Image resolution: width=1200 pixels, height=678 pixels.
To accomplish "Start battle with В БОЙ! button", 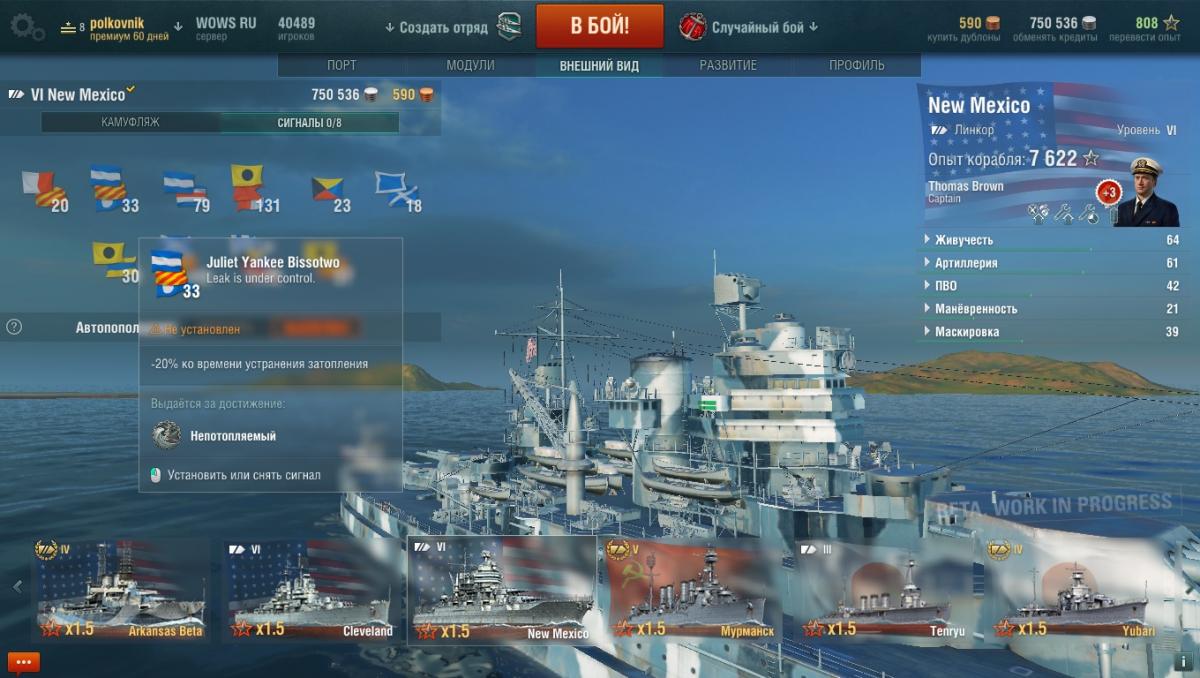I will (600, 26).
